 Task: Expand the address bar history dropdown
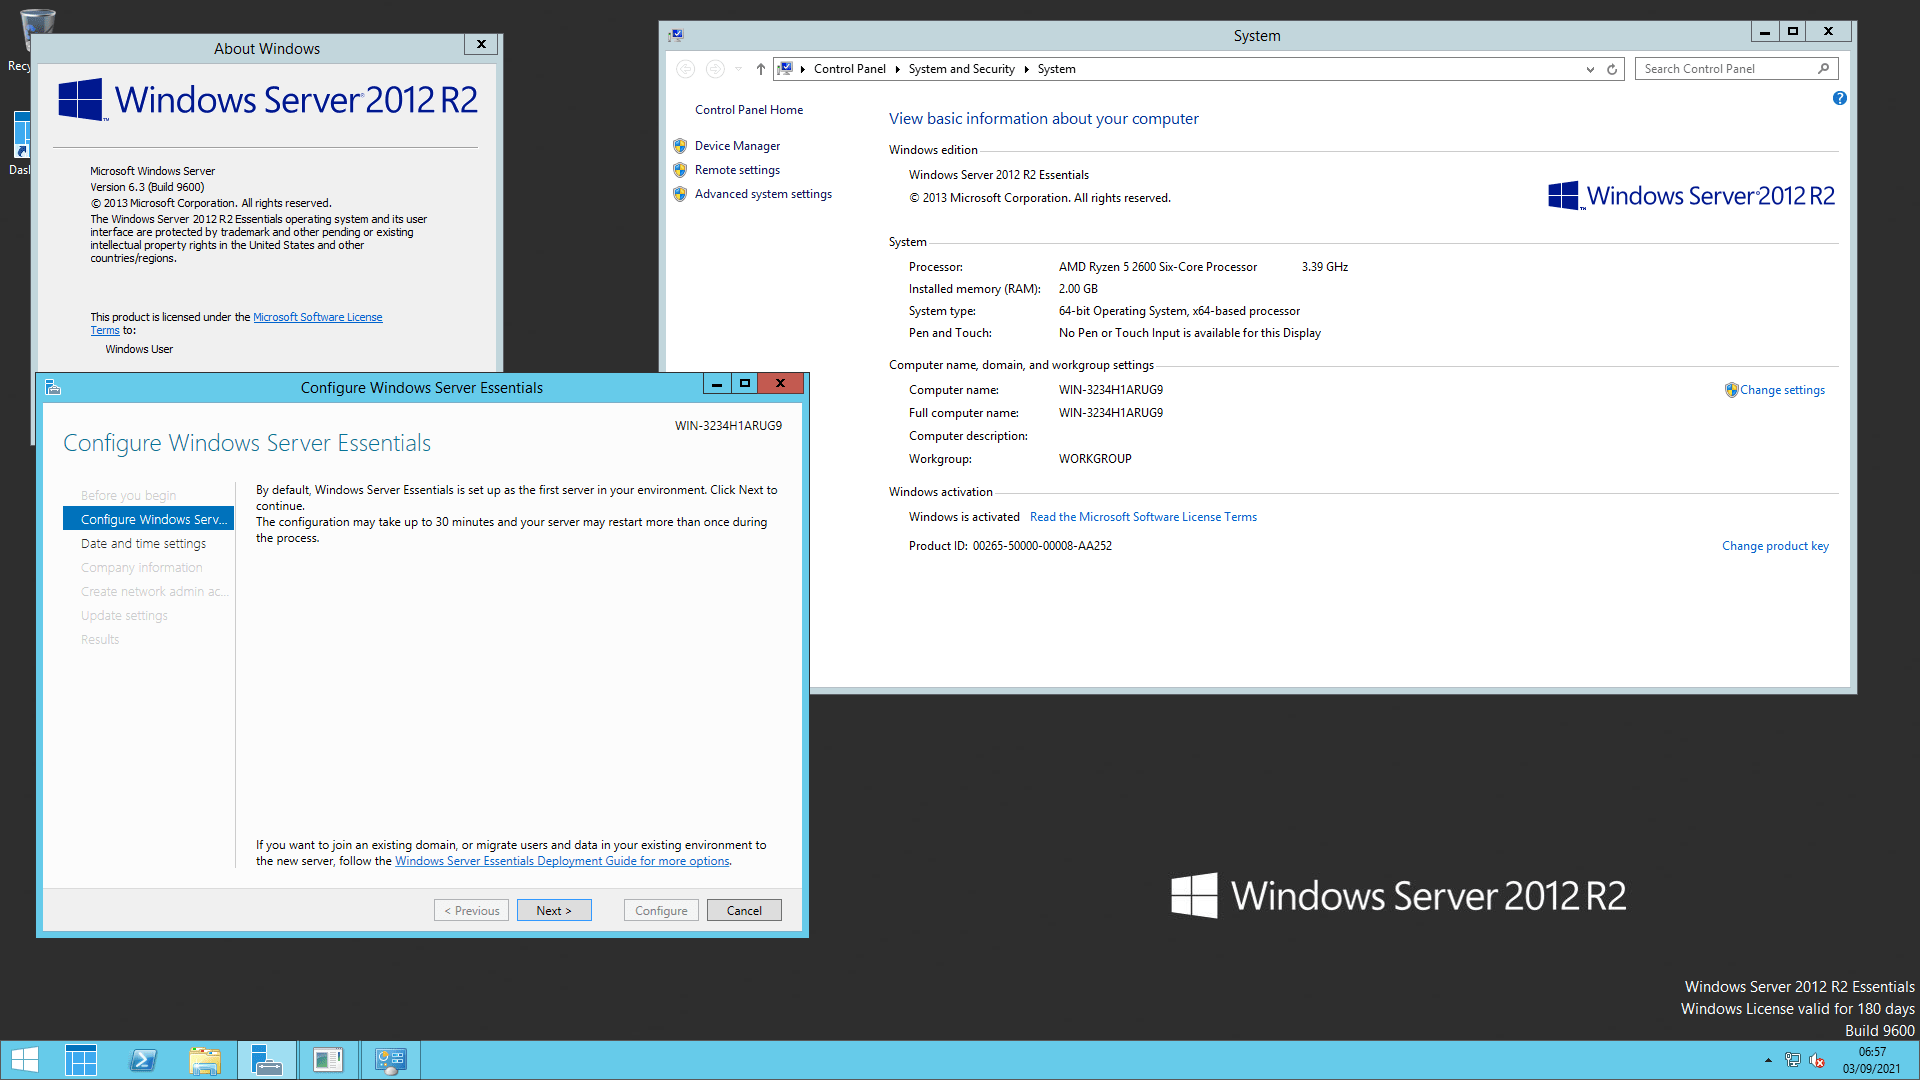1590,69
